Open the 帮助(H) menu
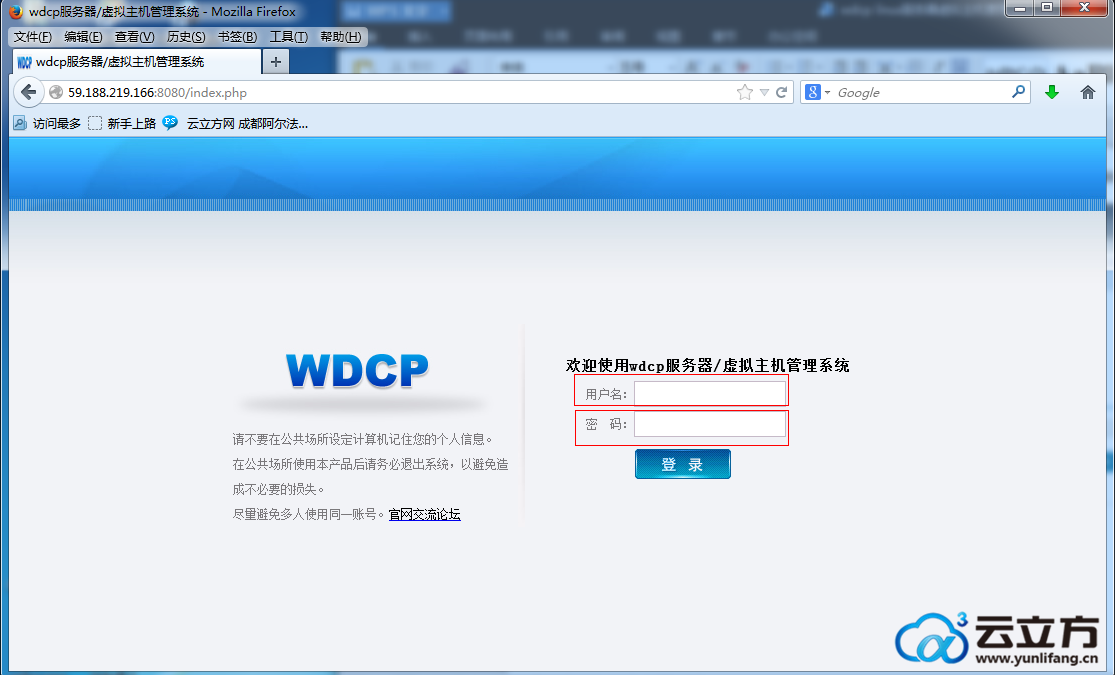 341,37
